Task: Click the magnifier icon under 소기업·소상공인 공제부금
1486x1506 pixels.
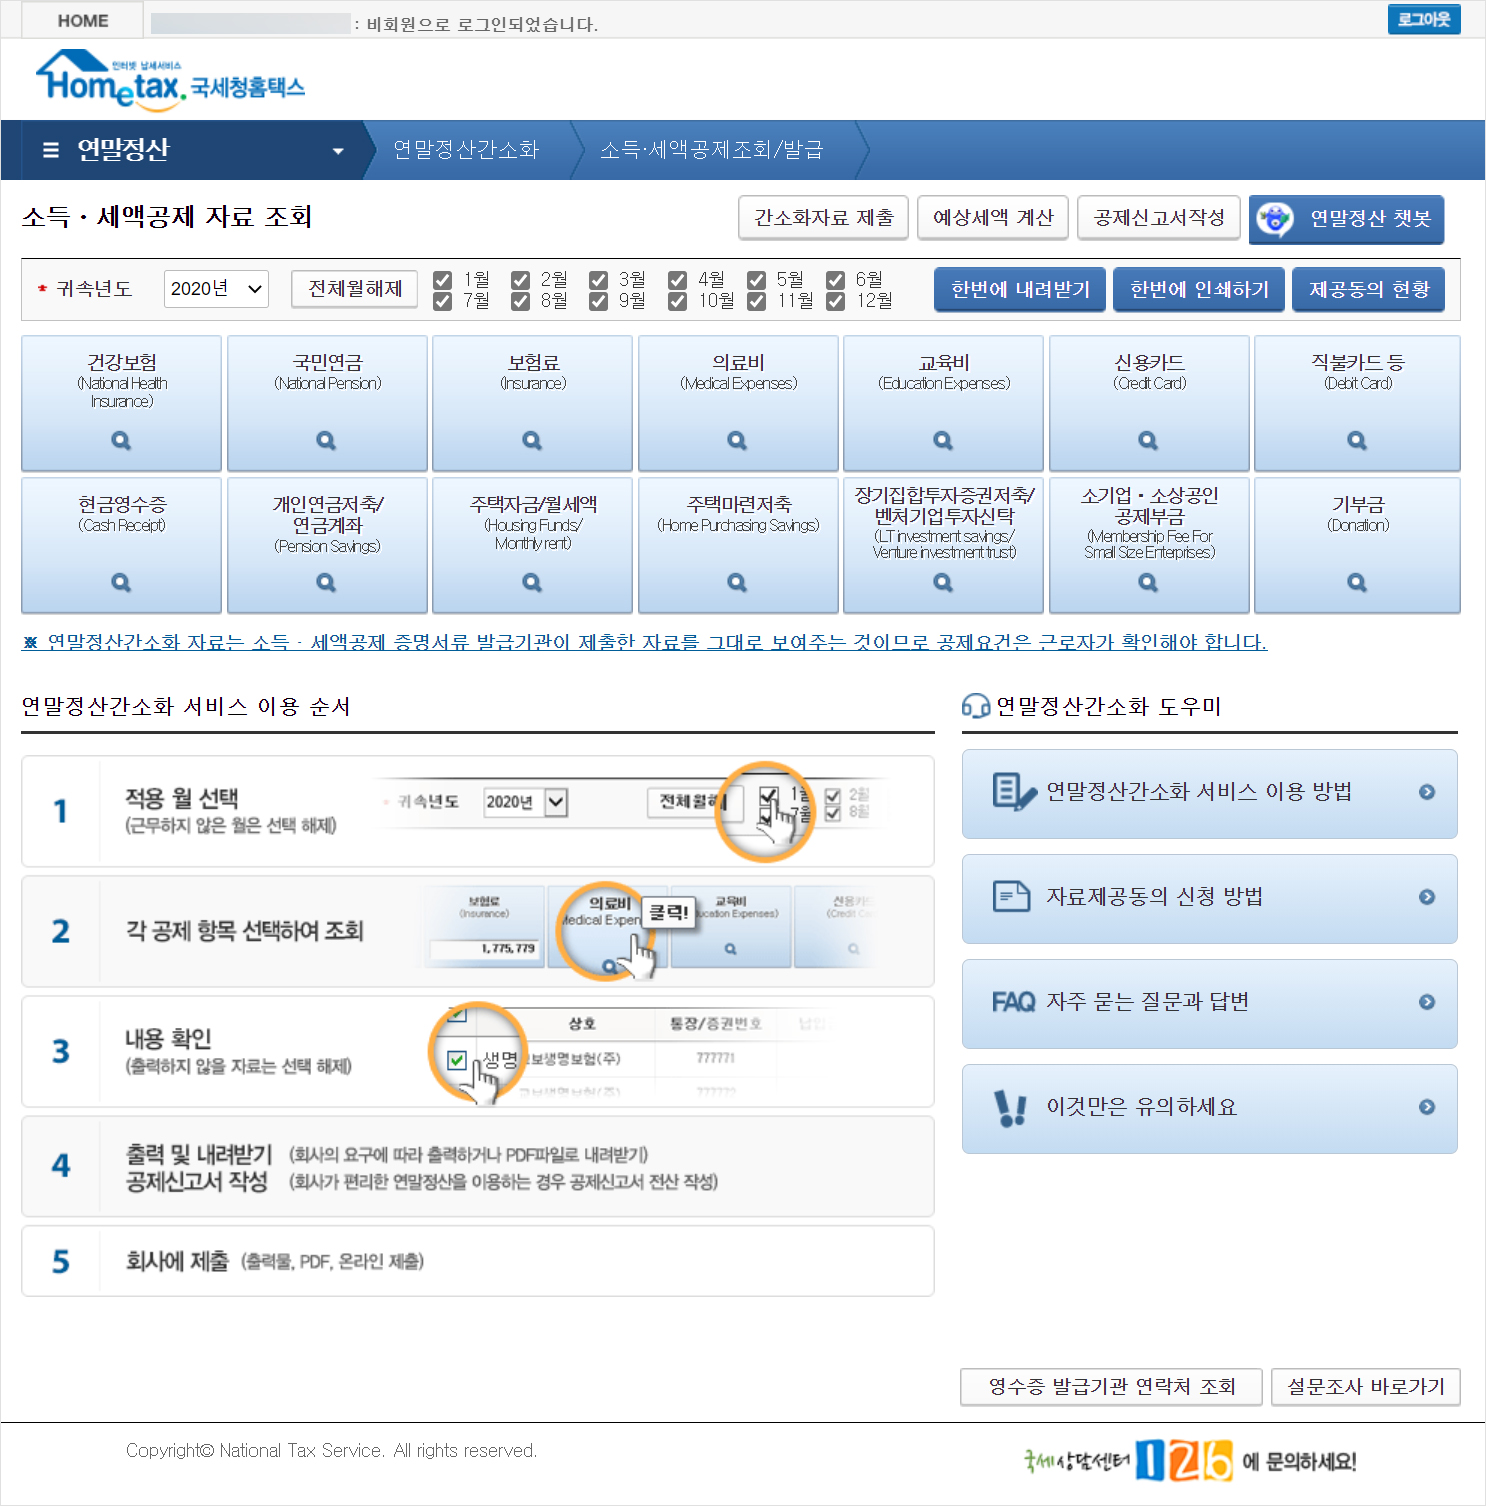Action: [1148, 582]
